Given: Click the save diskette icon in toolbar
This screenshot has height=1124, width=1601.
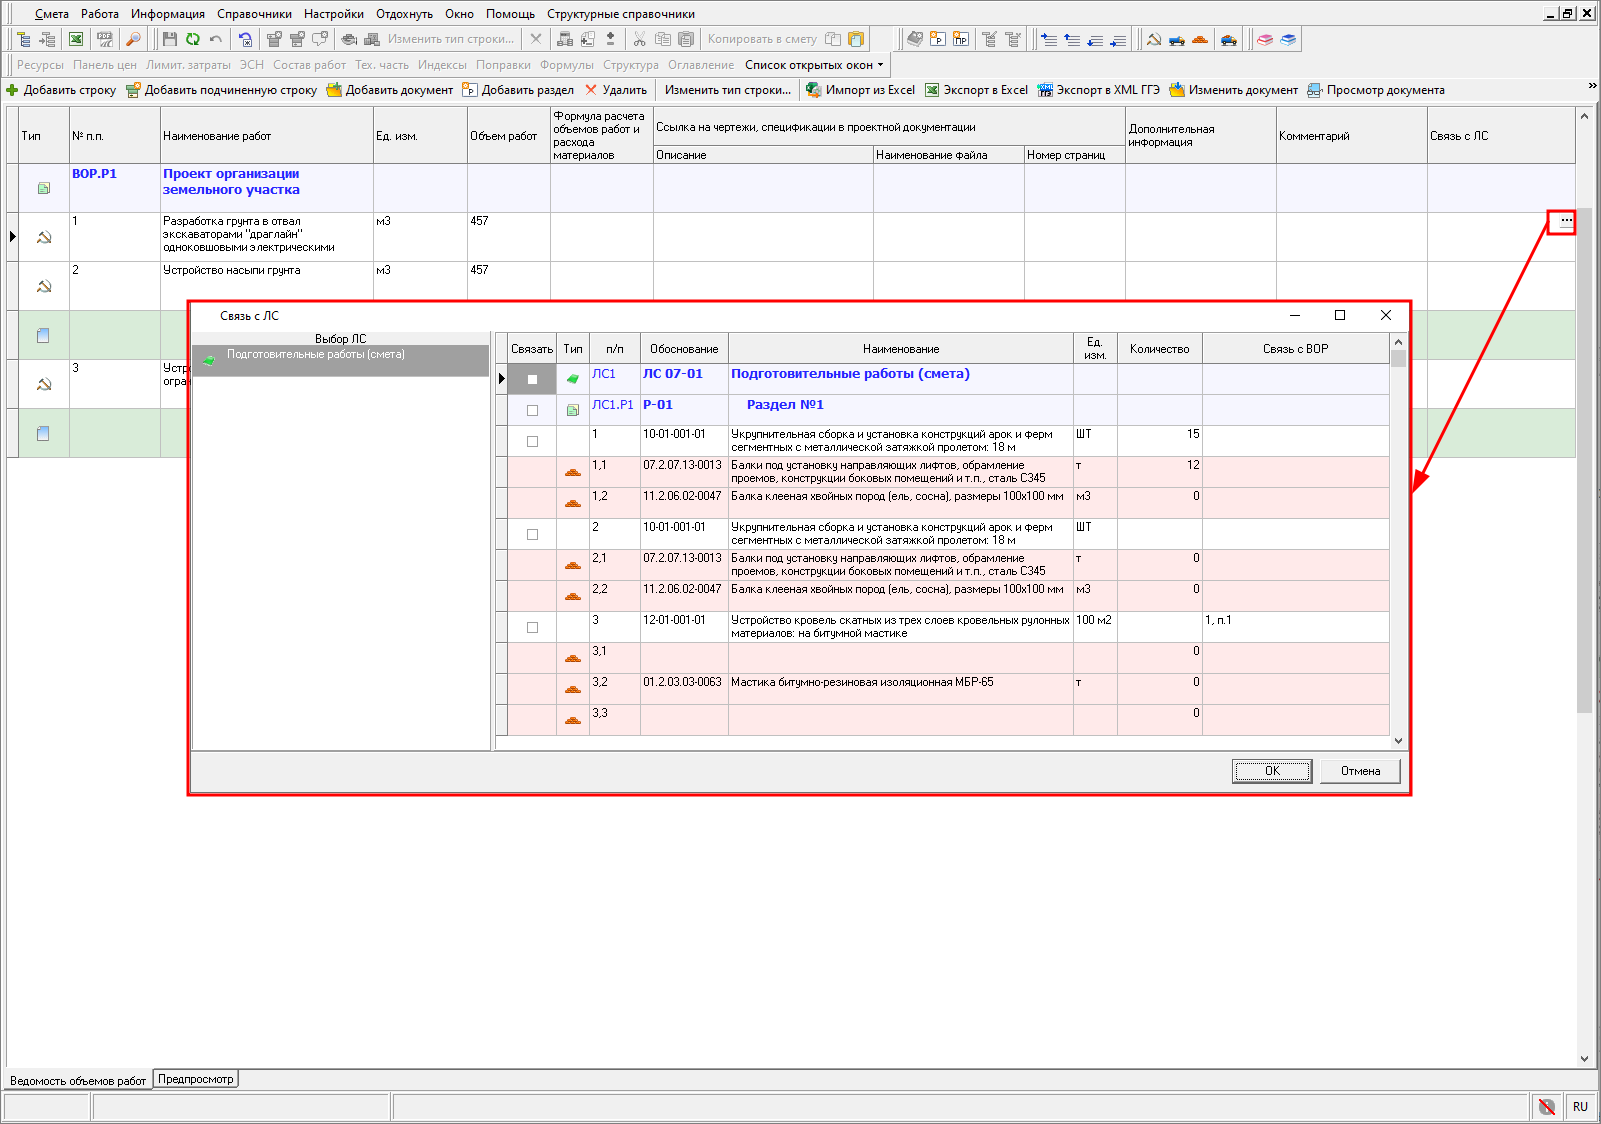Looking at the screenshot, I should pos(169,39).
